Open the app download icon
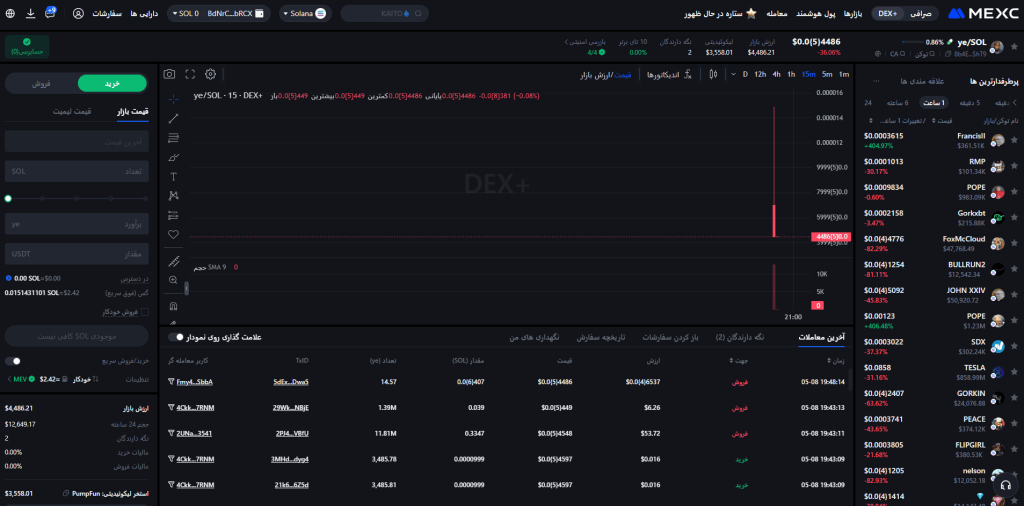 pos(31,13)
